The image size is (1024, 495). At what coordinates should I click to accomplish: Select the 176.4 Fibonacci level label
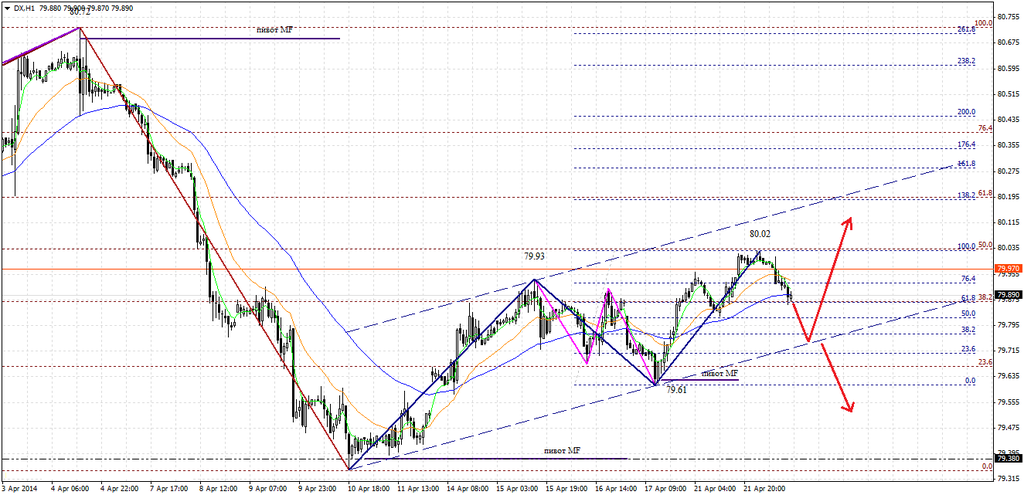coord(967,144)
